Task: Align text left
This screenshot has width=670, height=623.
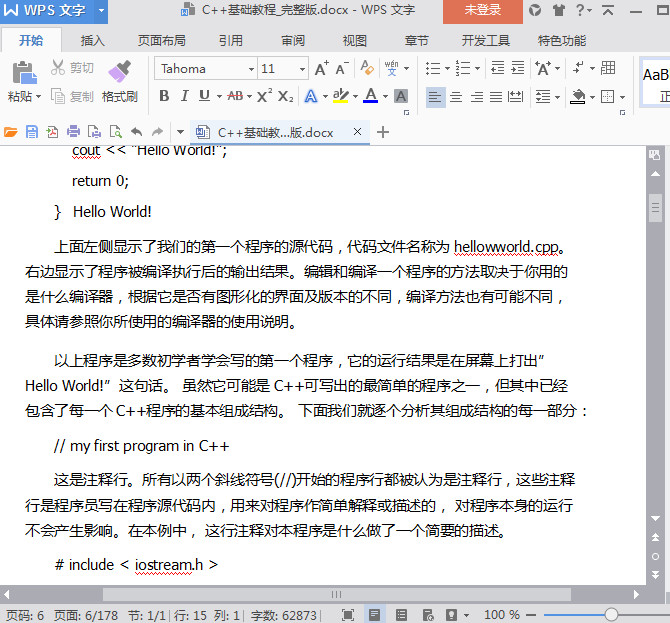Action: tap(435, 97)
